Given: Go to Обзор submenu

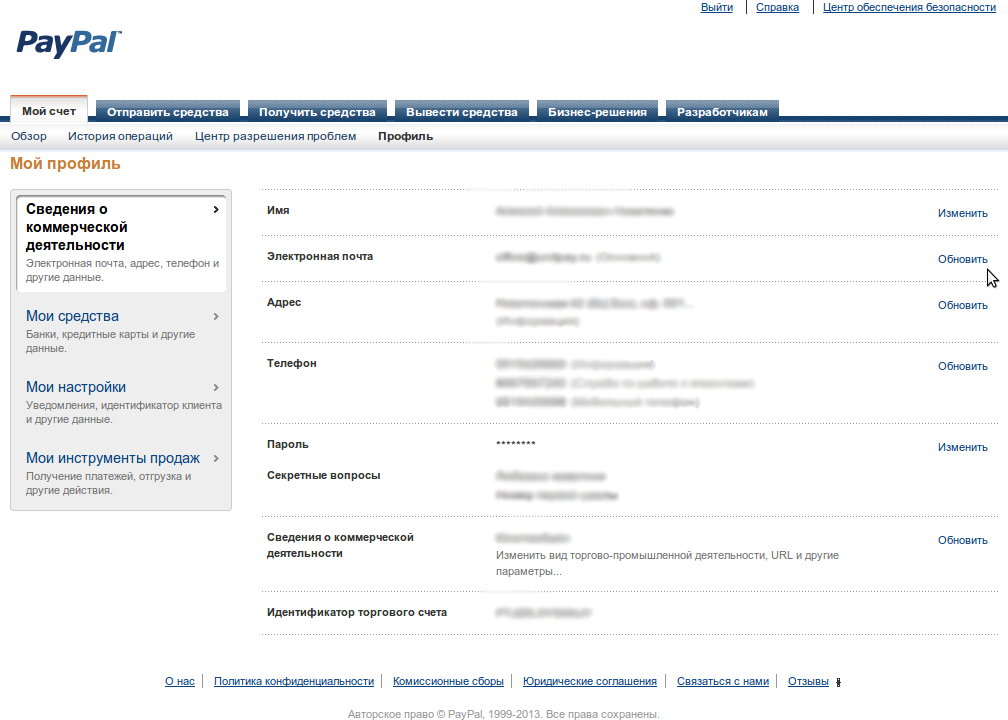Looking at the screenshot, I should [29, 136].
